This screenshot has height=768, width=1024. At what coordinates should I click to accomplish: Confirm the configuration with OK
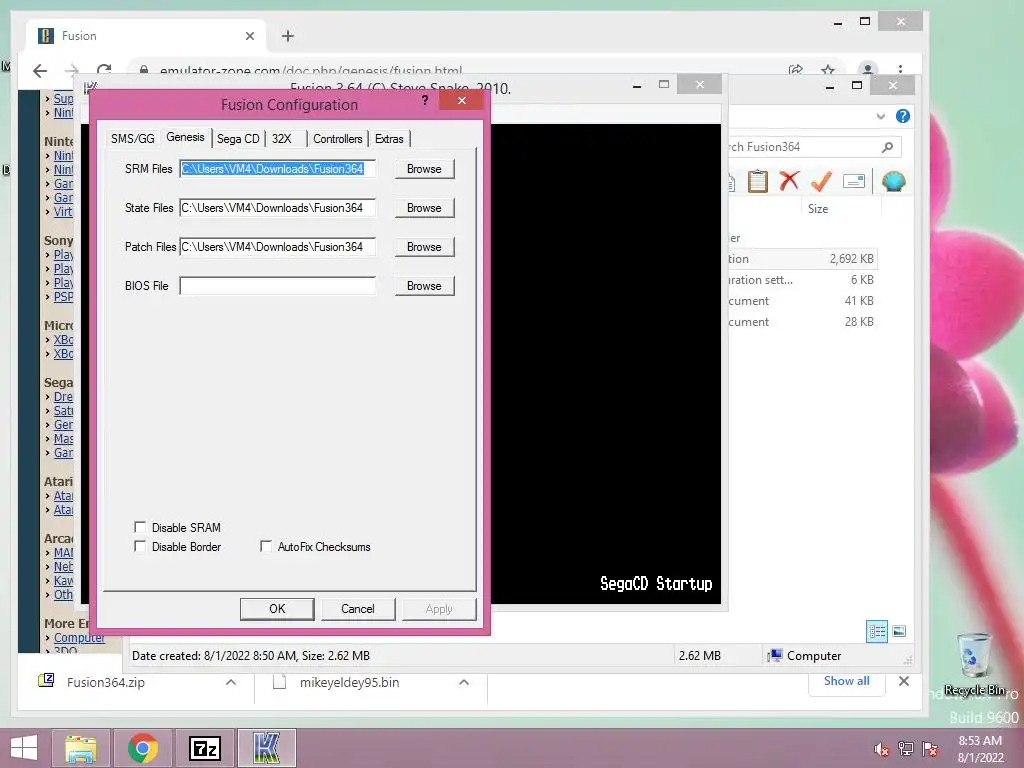point(277,609)
